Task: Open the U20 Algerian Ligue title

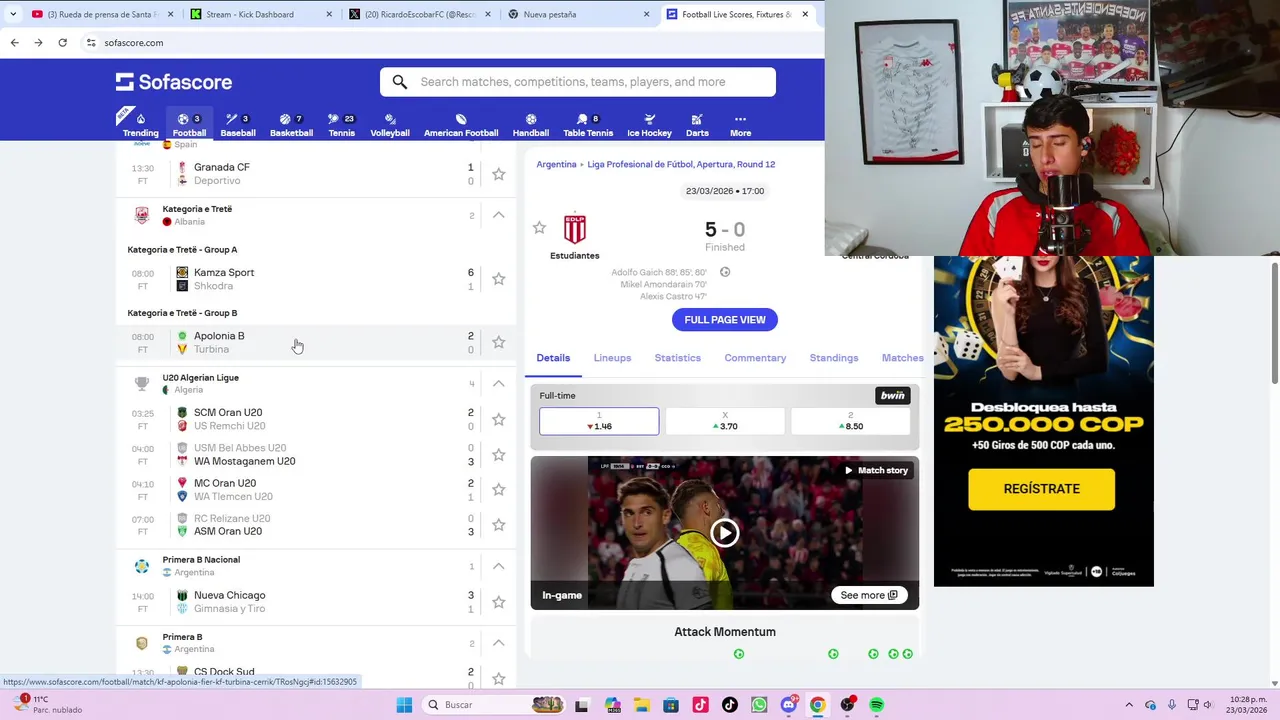Action: (x=201, y=378)
